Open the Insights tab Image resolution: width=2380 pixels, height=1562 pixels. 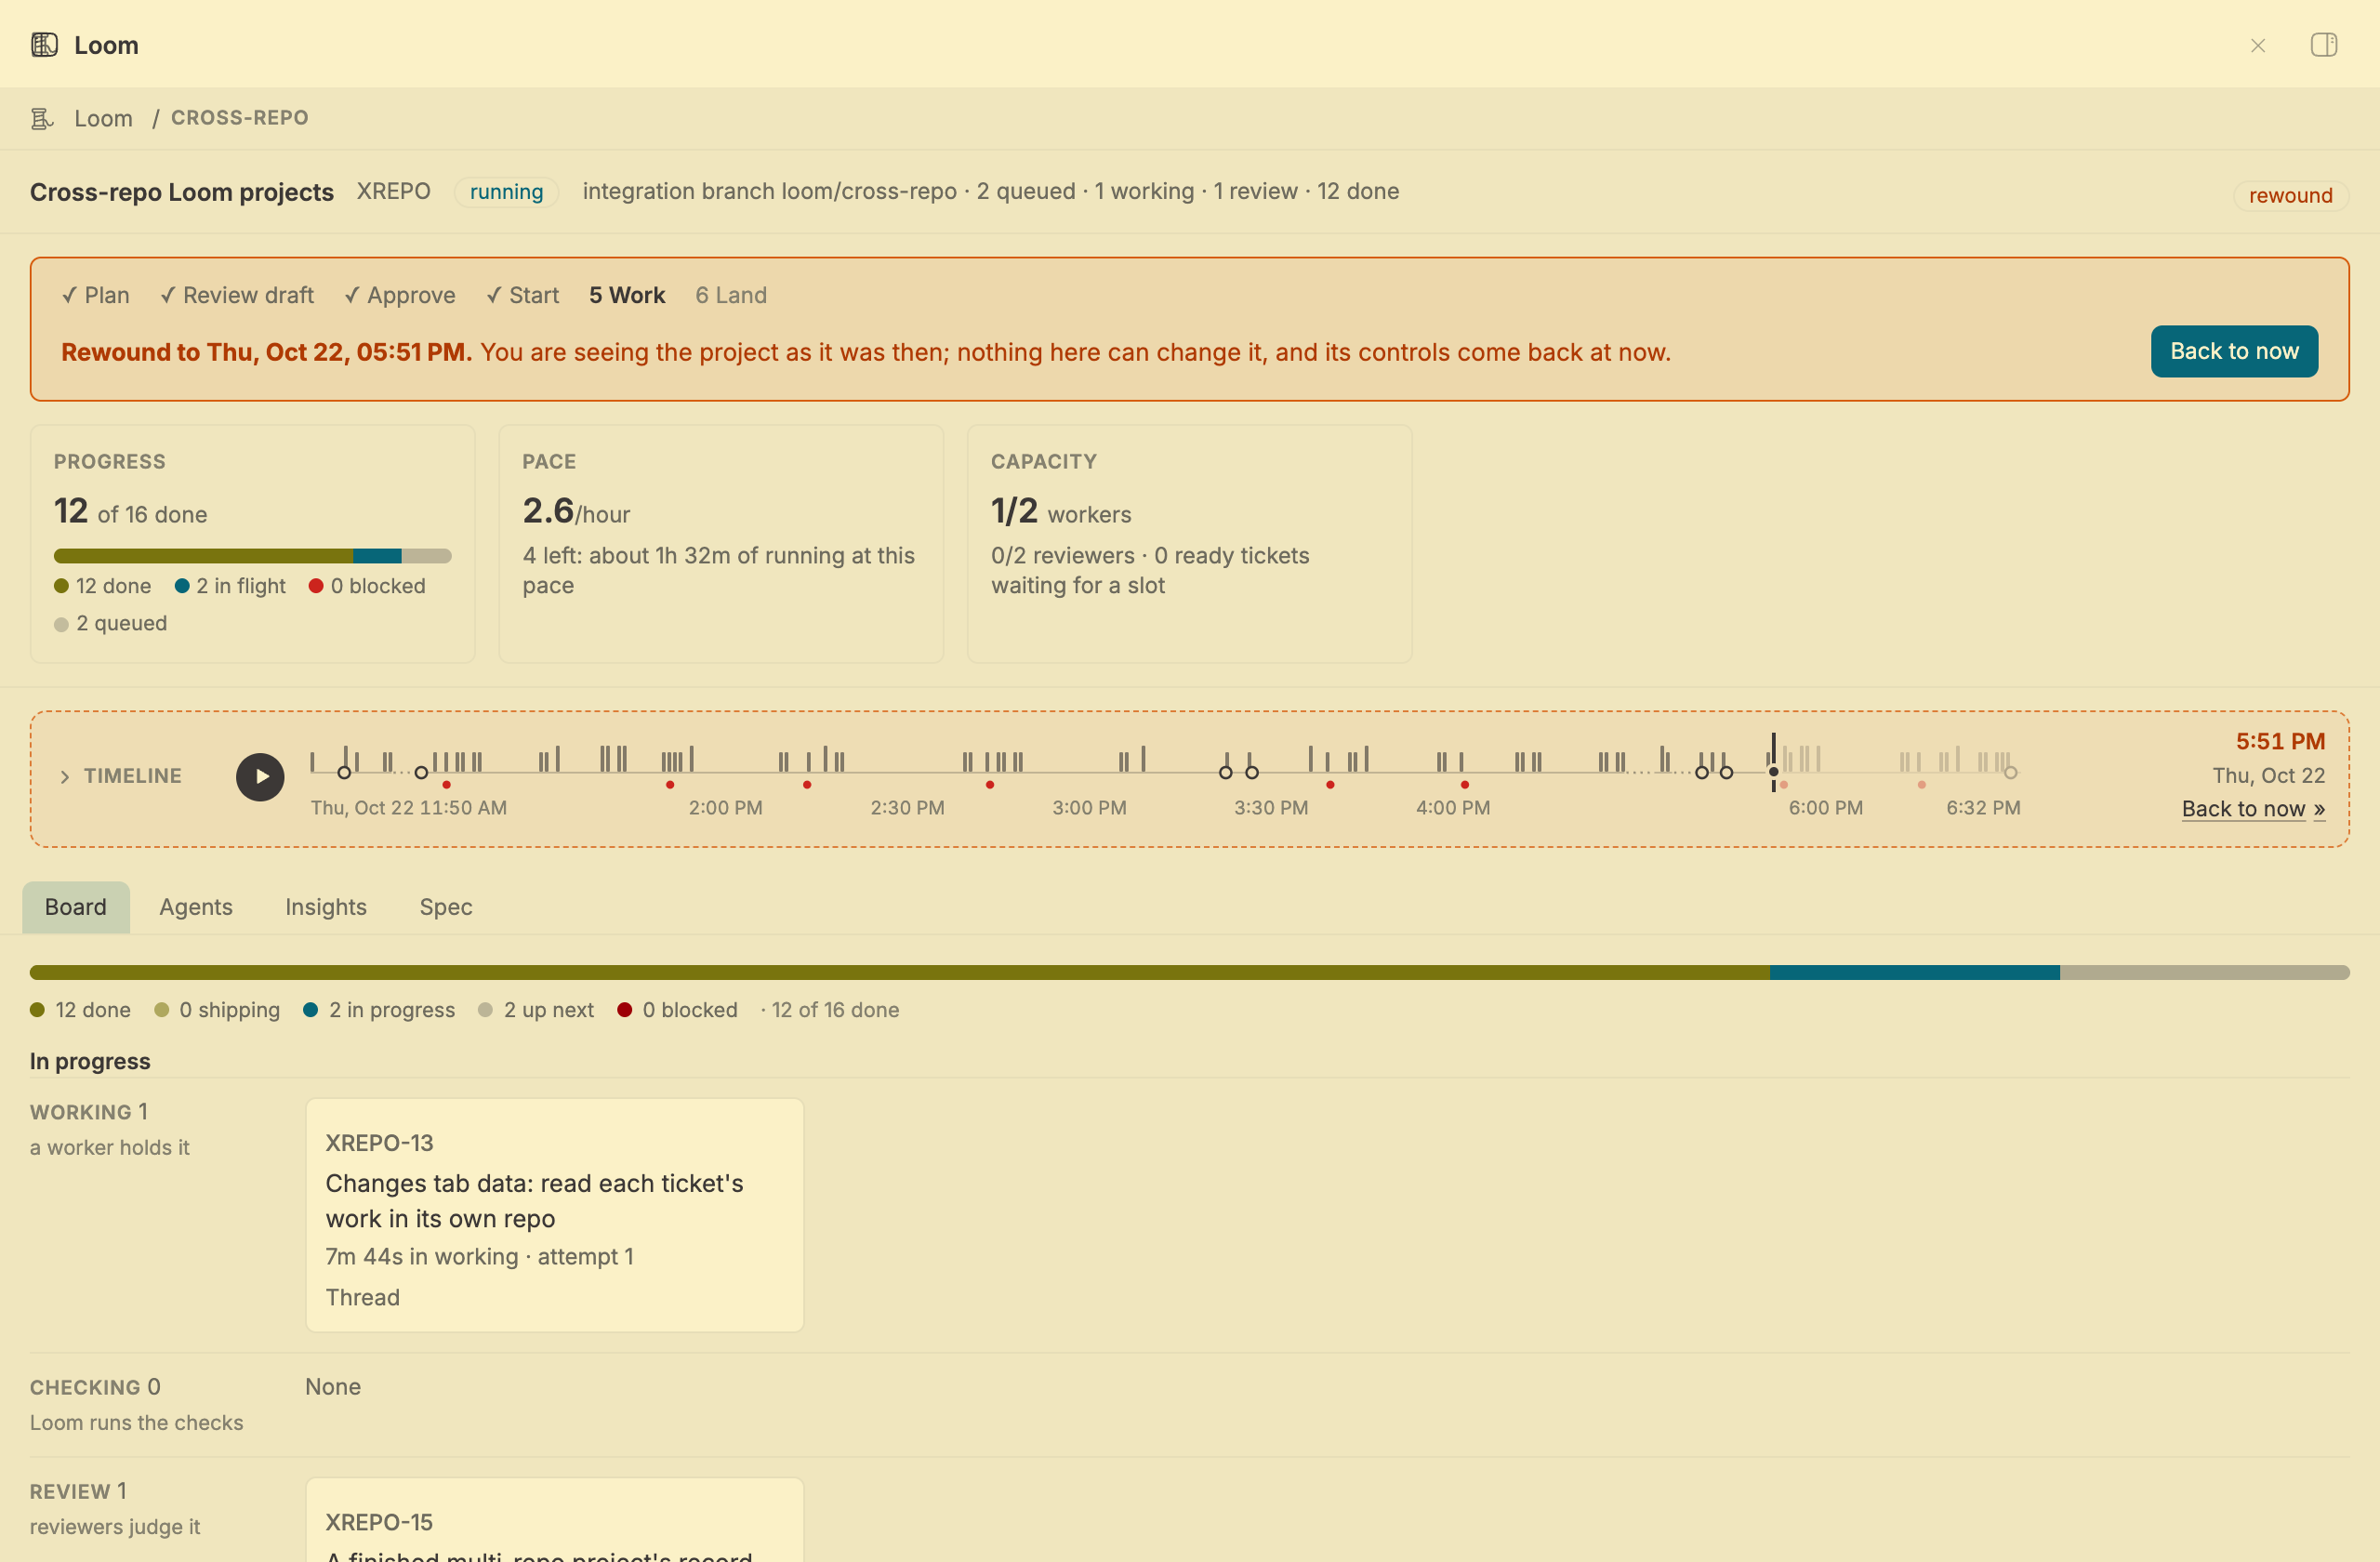(x=326, y=907)
